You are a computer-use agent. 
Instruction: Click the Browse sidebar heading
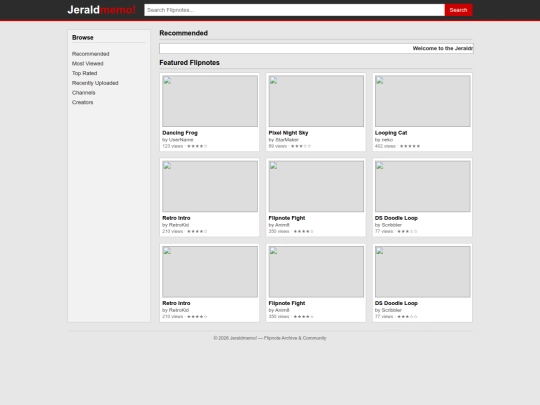pos(83,38)
